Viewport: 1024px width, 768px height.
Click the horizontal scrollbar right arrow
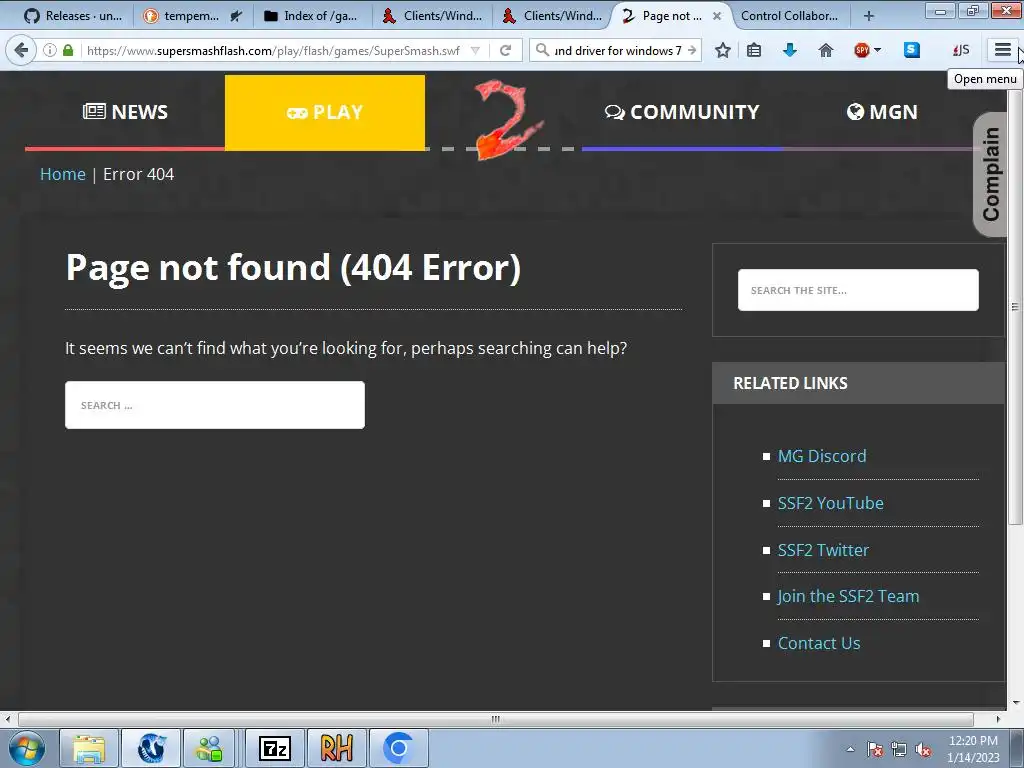coord(998,719)
